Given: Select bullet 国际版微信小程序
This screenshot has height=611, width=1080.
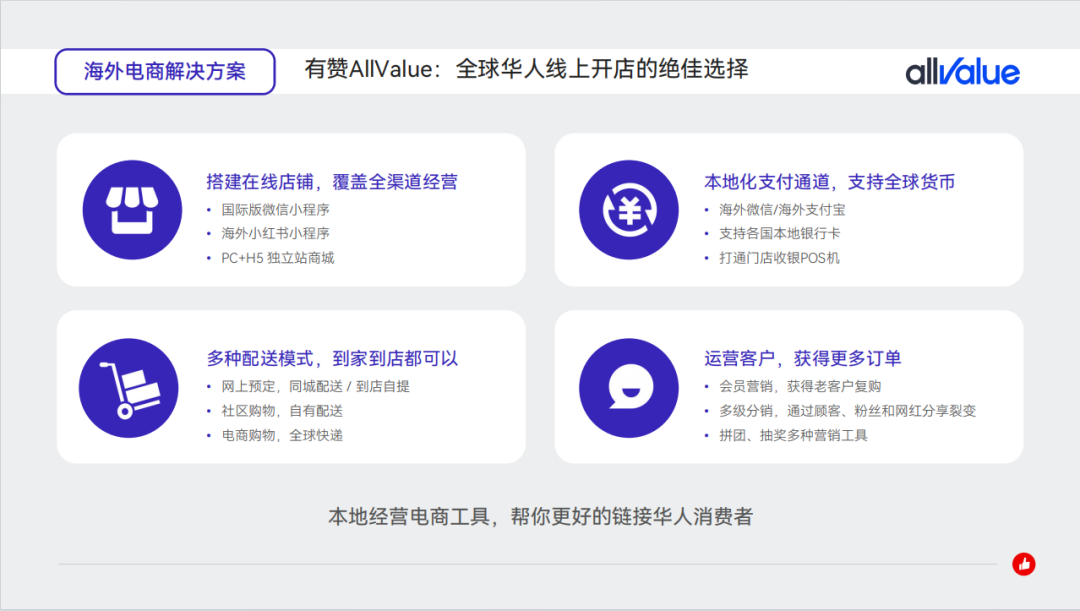Looking at the screenshot, I should click(276, 209).
